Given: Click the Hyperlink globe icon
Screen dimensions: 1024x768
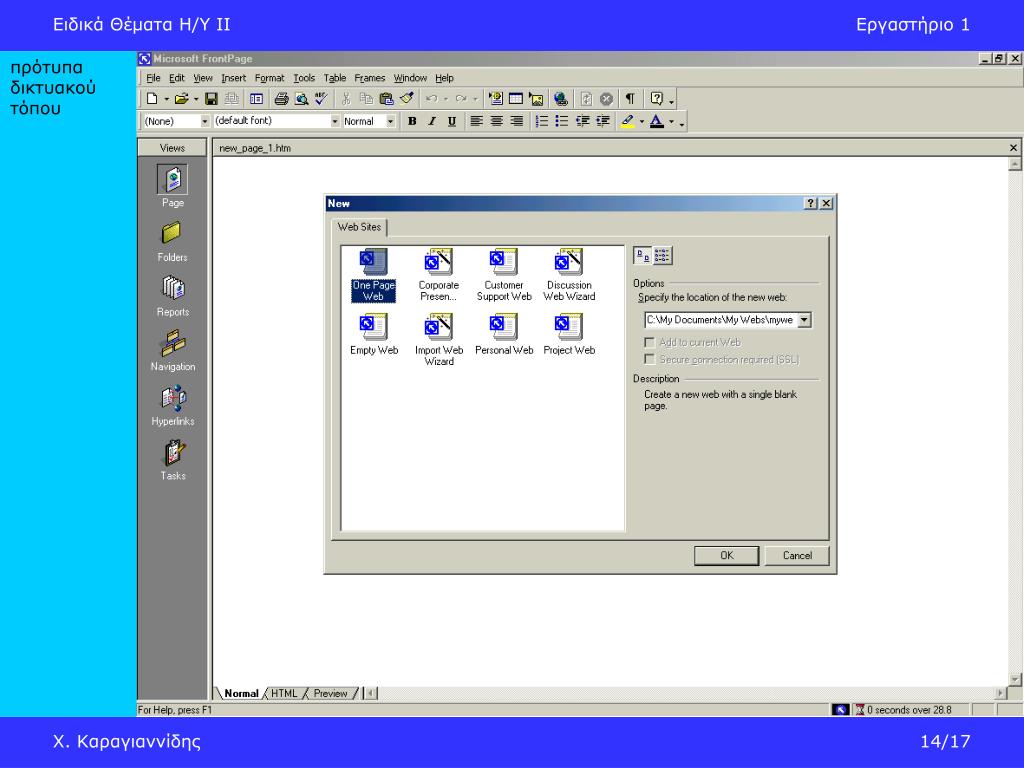Looking at the screenshot, I should [560, 99].
